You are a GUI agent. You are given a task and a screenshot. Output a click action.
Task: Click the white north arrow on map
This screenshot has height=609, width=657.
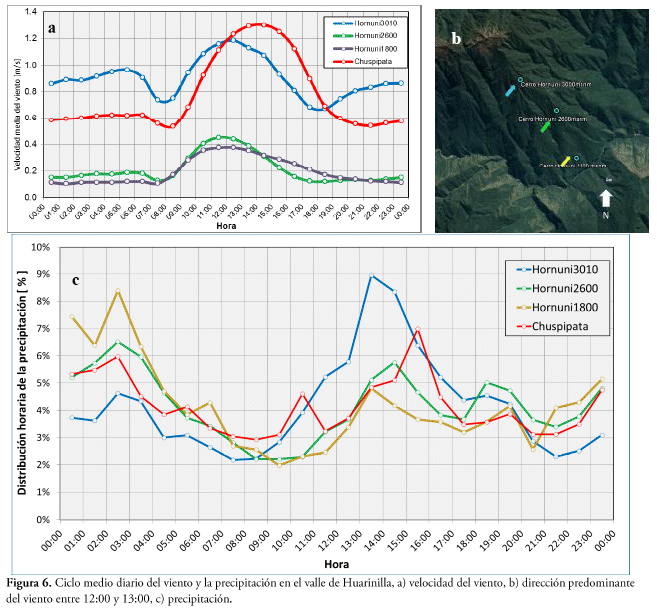pos(606,196)
